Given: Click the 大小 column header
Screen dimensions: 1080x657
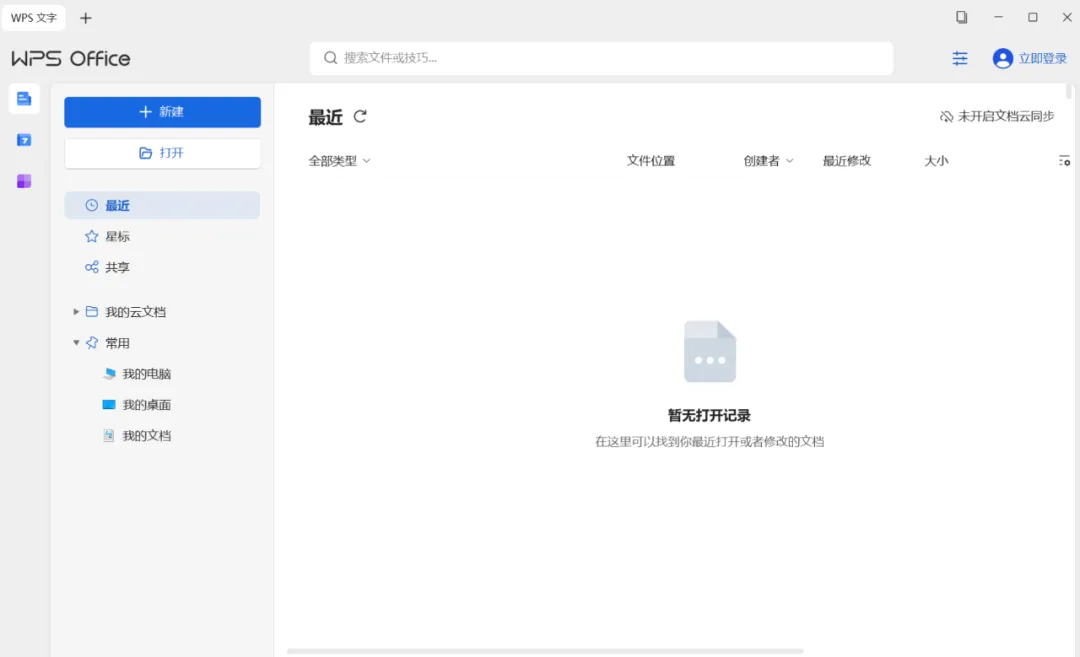Looking at the screenshot, I should 936,160.
